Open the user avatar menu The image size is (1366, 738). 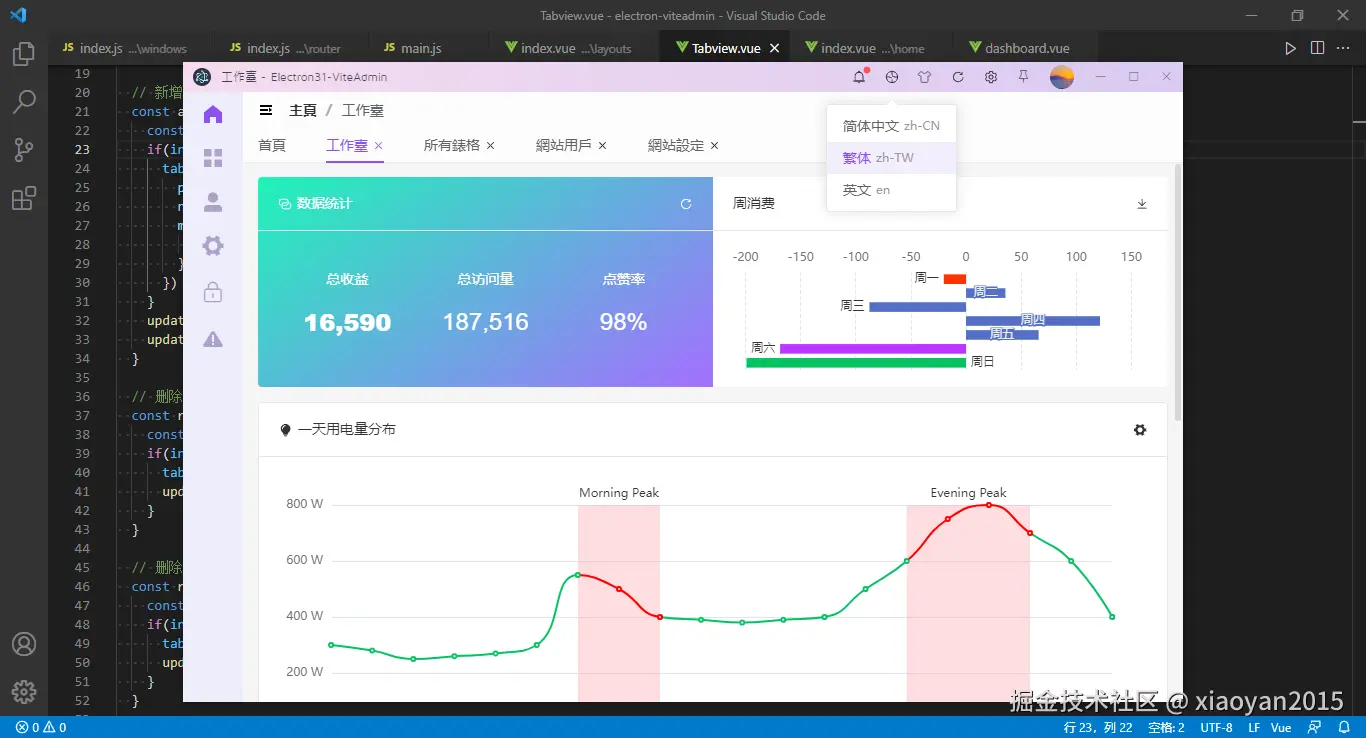[x=1062, y=77]
